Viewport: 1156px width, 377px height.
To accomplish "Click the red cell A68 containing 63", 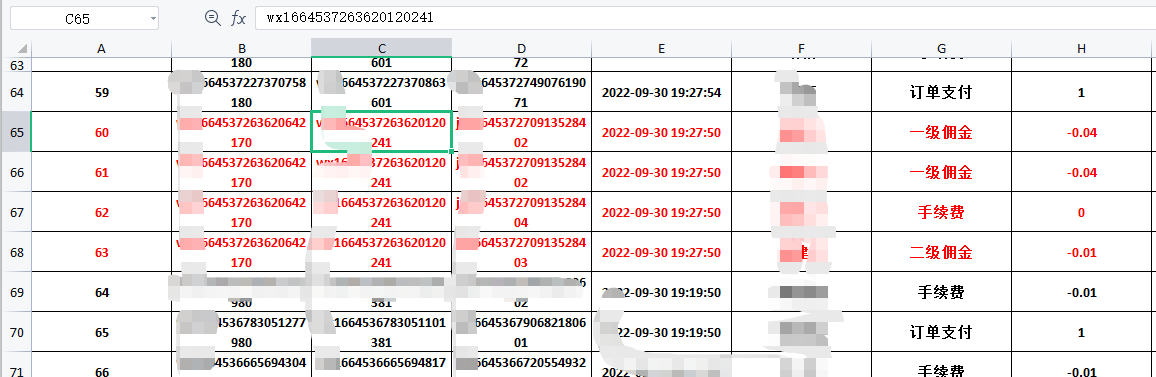I will (x=102, y=252).
